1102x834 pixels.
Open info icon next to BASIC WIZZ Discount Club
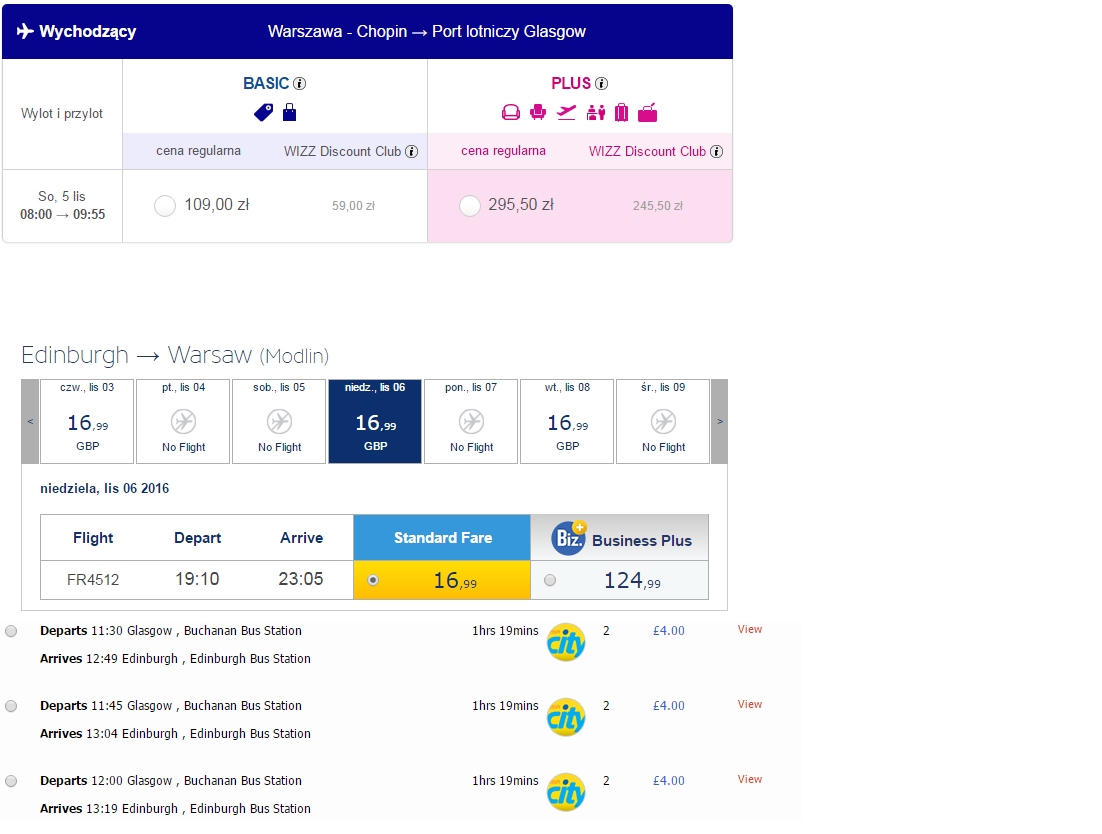click(x=412, y=152)
